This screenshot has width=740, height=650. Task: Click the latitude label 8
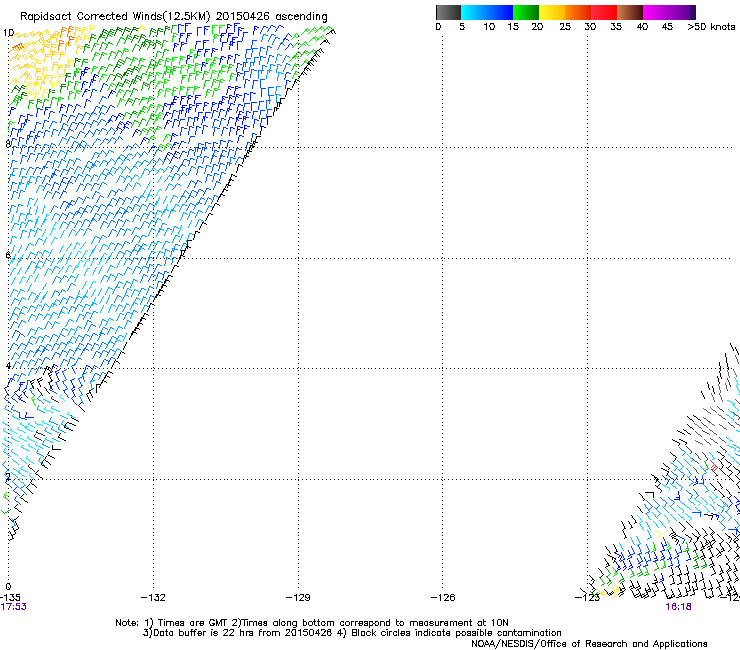click(8, 144)
